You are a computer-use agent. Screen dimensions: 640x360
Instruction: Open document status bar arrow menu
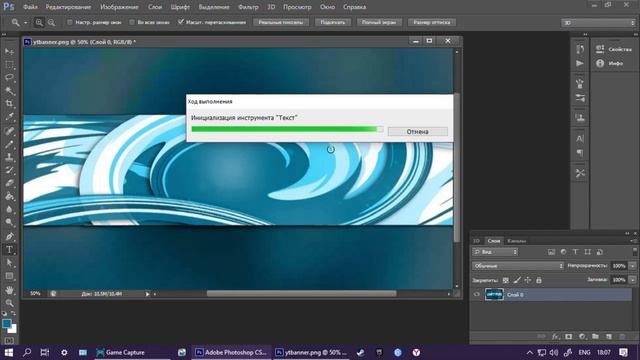(147, 293)
